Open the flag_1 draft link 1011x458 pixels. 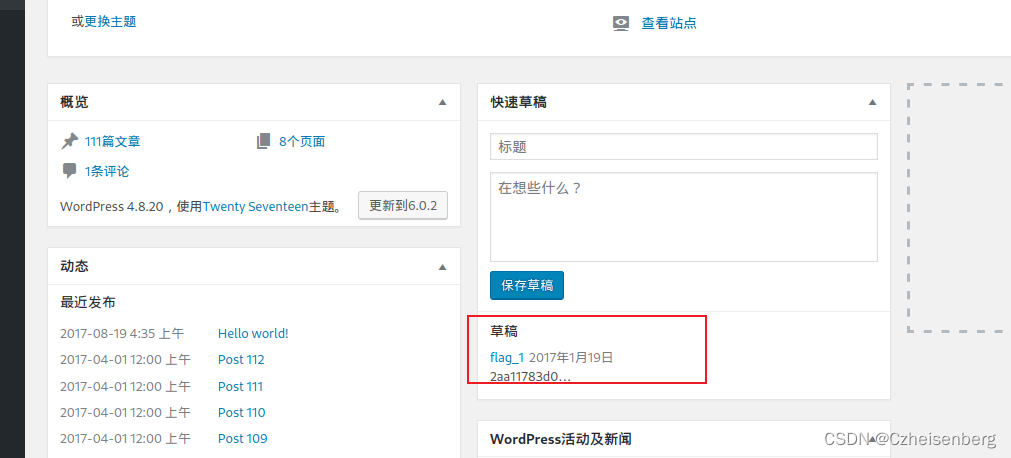coord(507,358)
